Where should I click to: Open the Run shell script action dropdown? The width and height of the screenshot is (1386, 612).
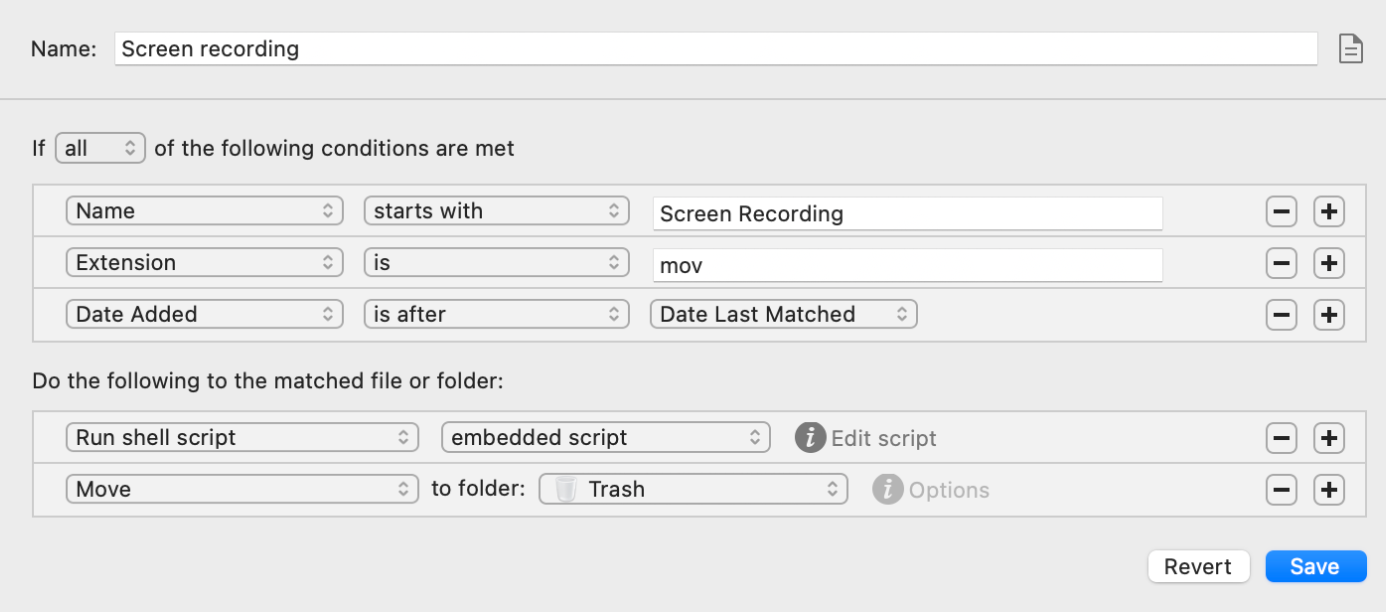242,437
